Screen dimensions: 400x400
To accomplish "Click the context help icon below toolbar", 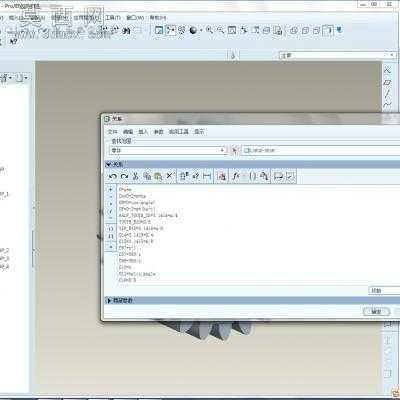I will point(13,42).
